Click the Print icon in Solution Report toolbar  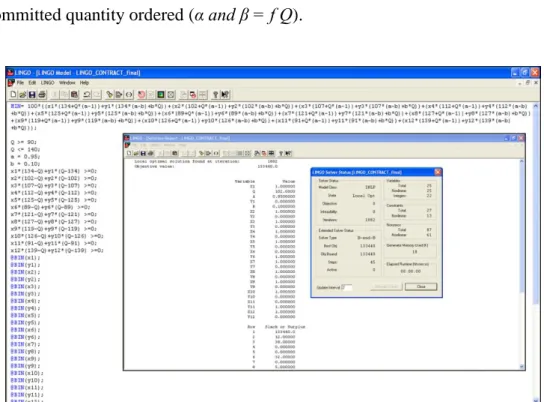tap(151, 153)
